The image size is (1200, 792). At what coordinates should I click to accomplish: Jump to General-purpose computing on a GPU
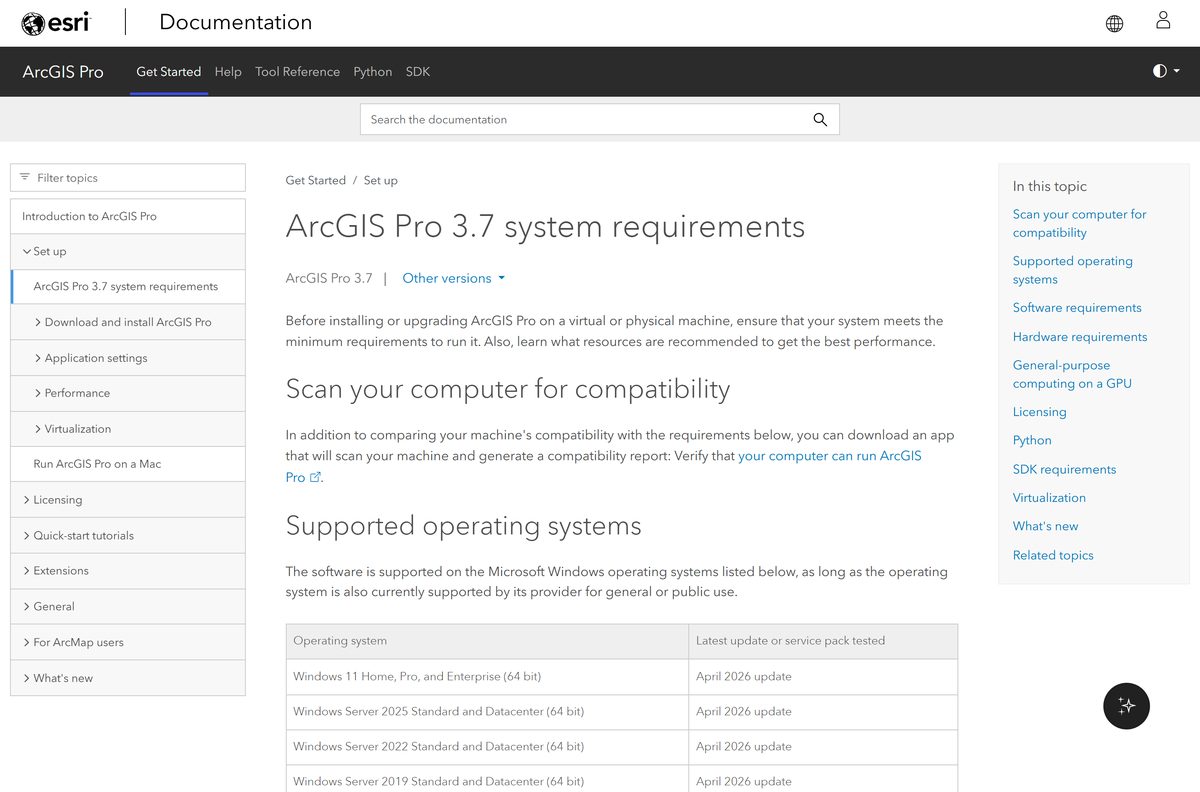(x=1072, y=374)
